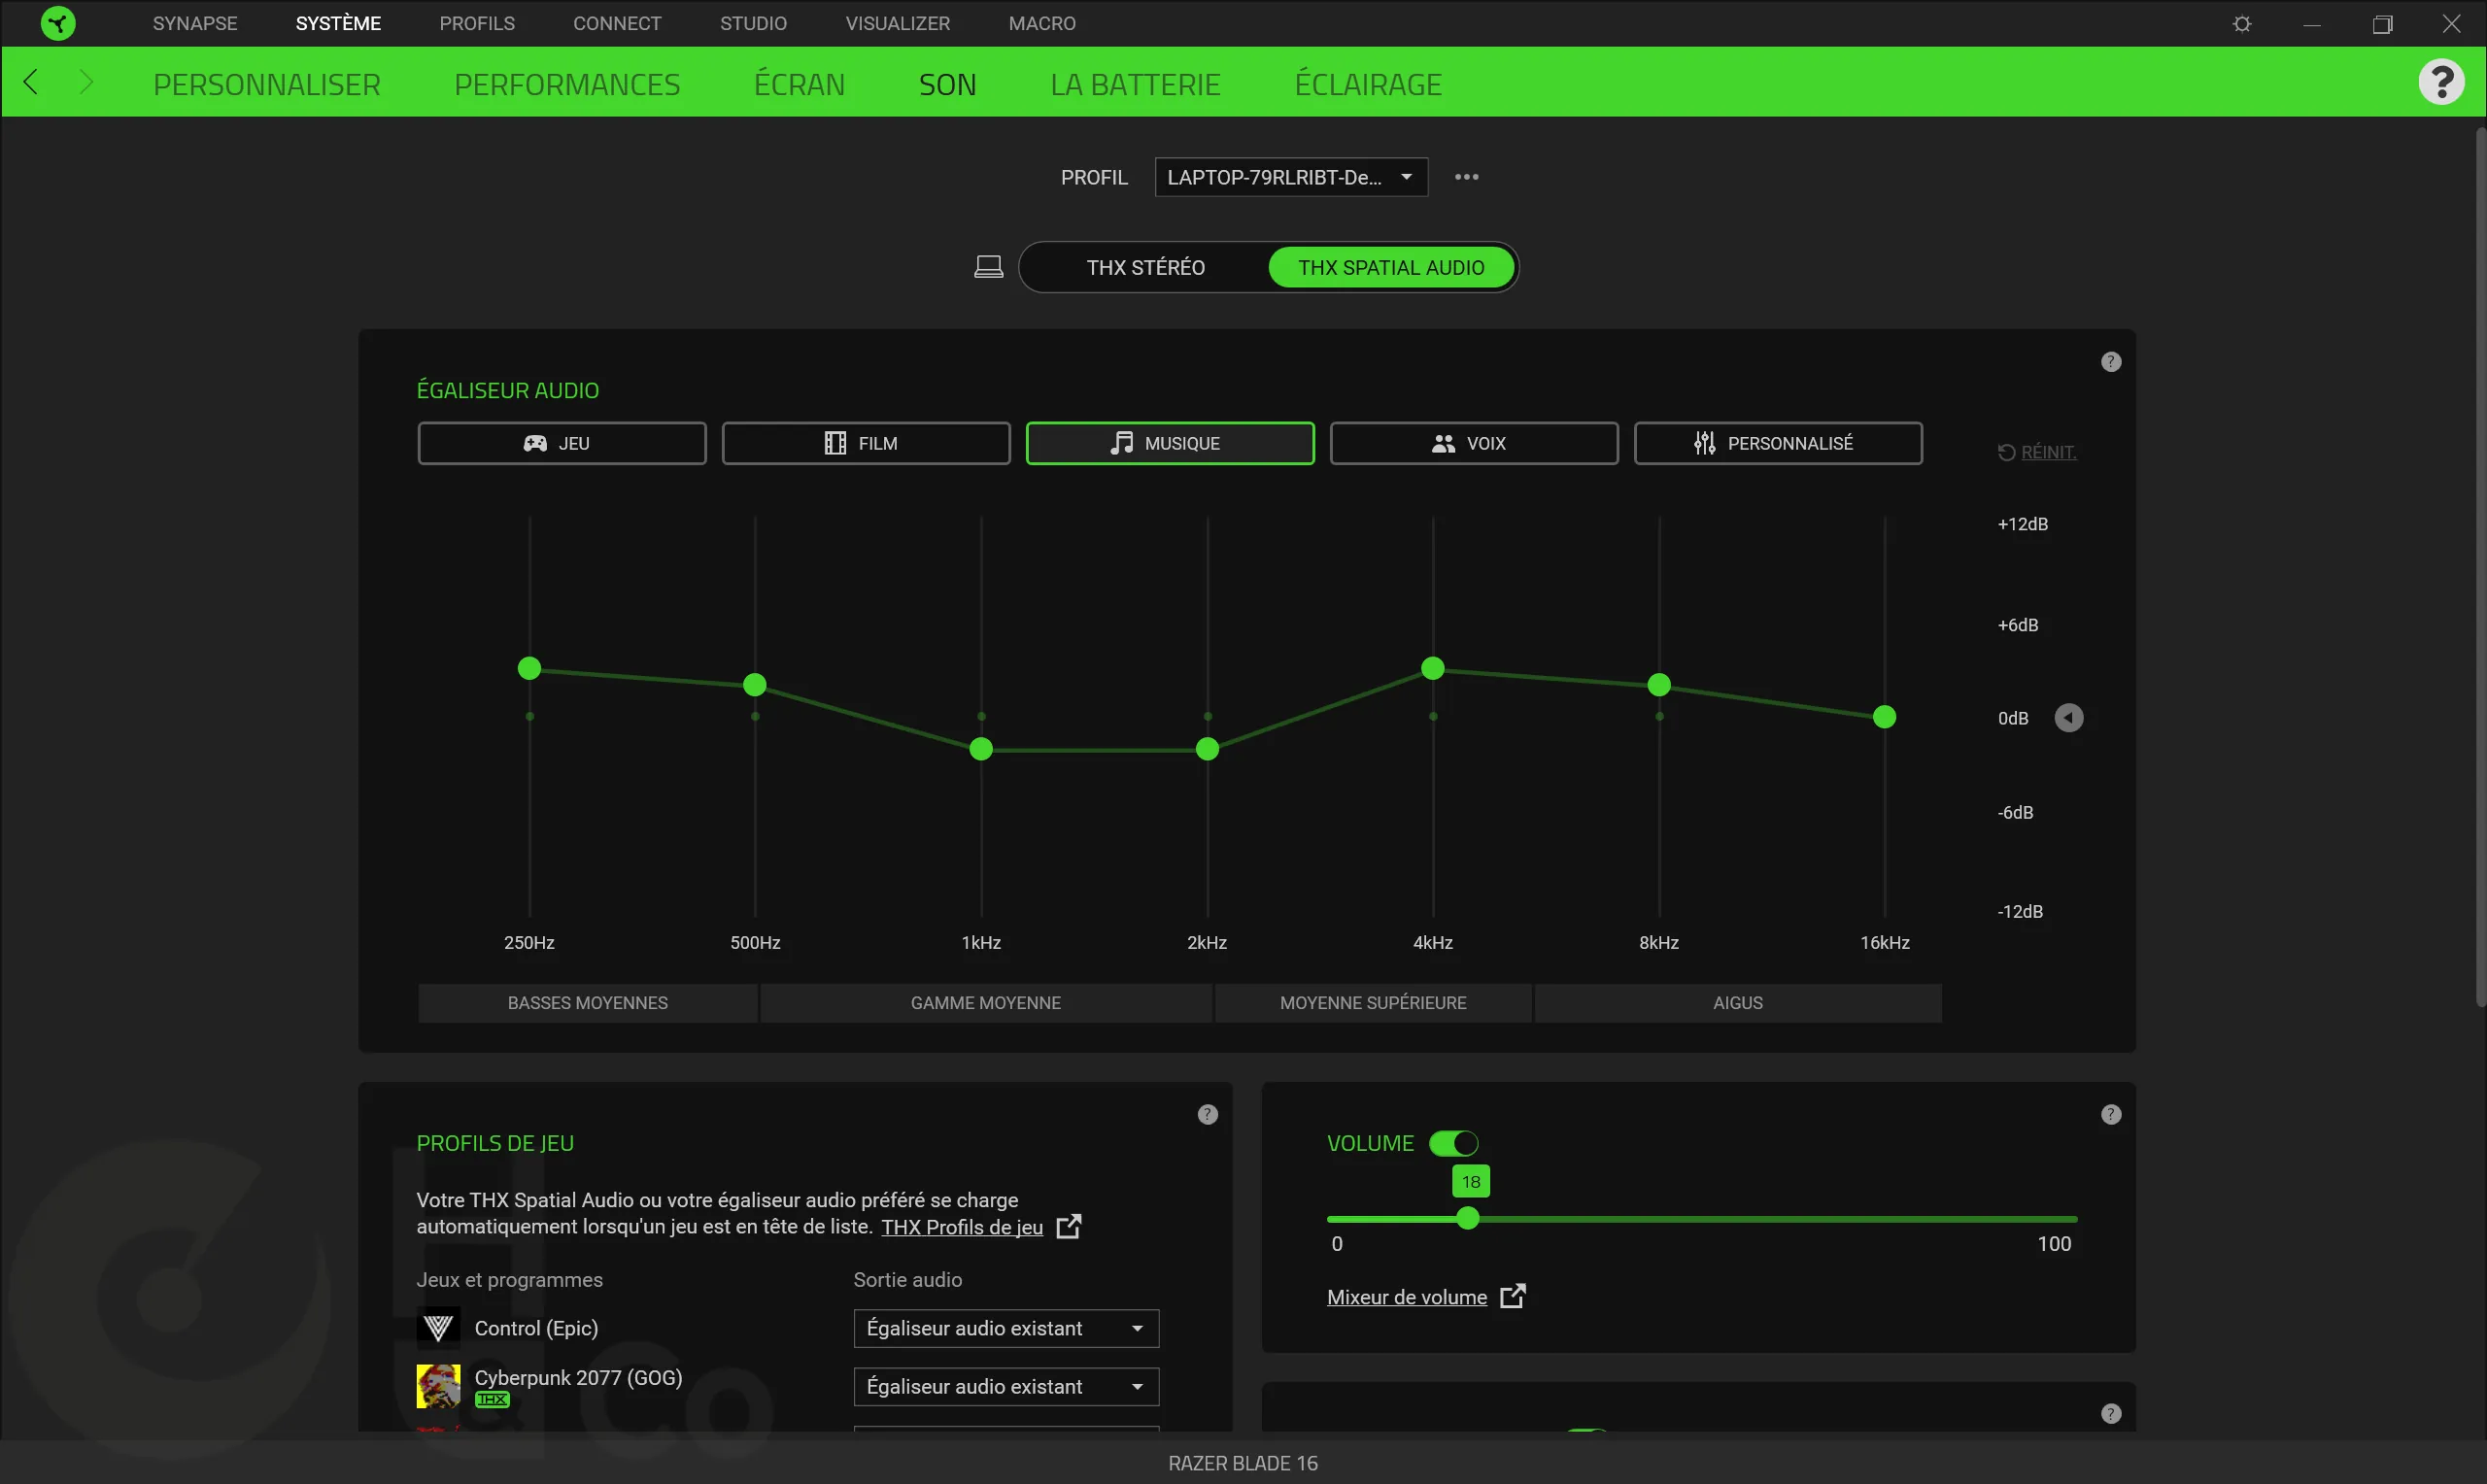The width and height of the screenshot is (2487, 1484).
Task: Open the Macro tab
Action: (1042, 23)
